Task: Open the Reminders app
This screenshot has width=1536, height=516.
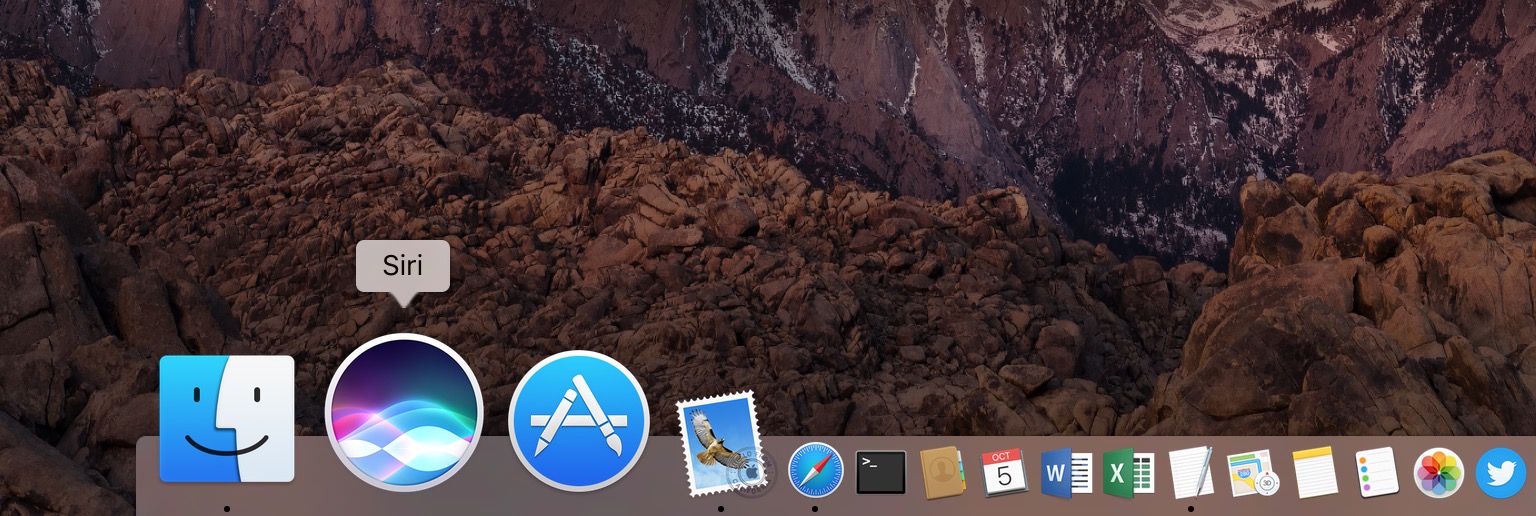Action: pyautogui.click(x=1376, y=473)
